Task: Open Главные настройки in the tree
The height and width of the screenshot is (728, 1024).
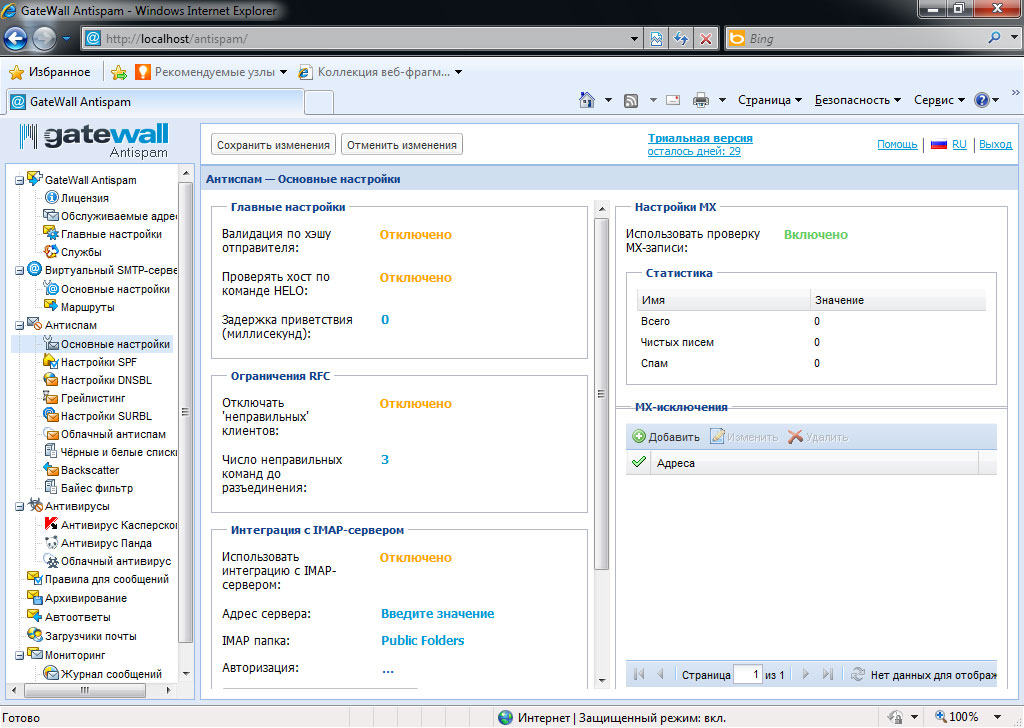Action: 111,234
